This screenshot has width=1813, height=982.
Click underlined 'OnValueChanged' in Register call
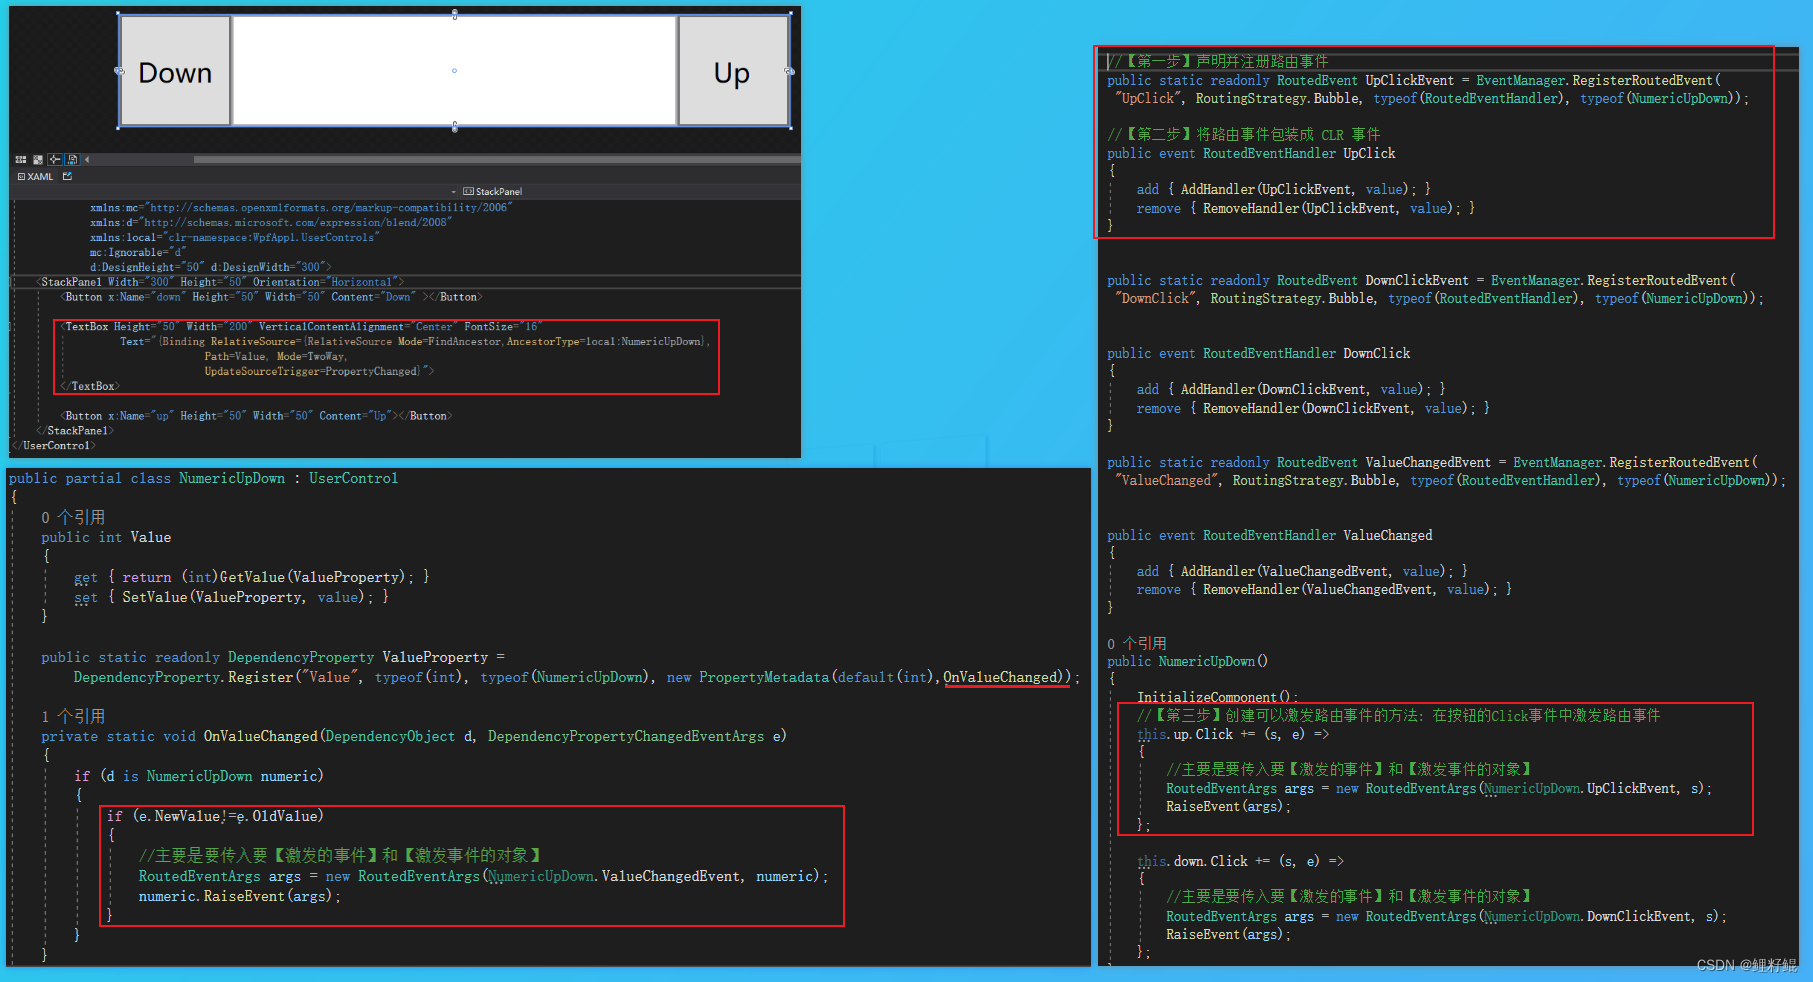pos(1001,677)
